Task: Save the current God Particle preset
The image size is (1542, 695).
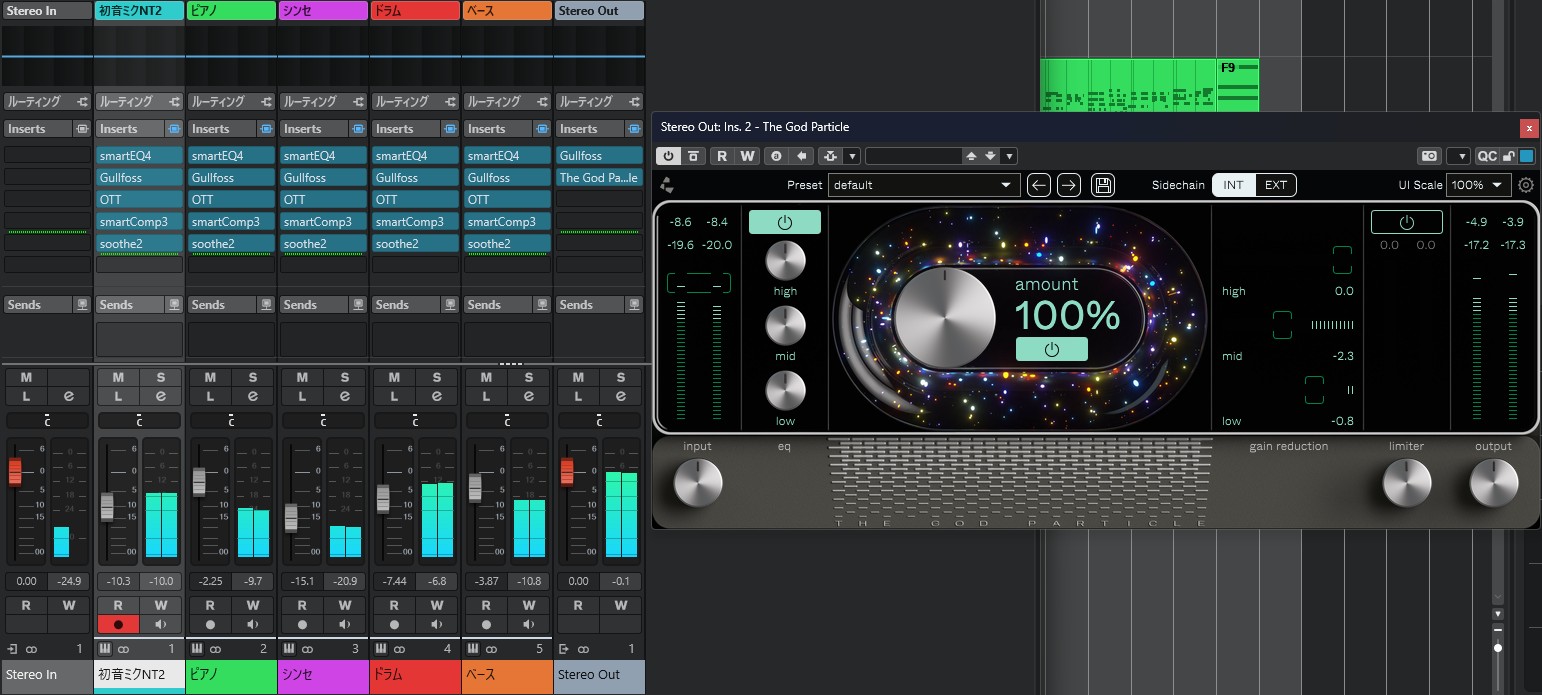Action: pyautogui.click(x=1102, y=185)
